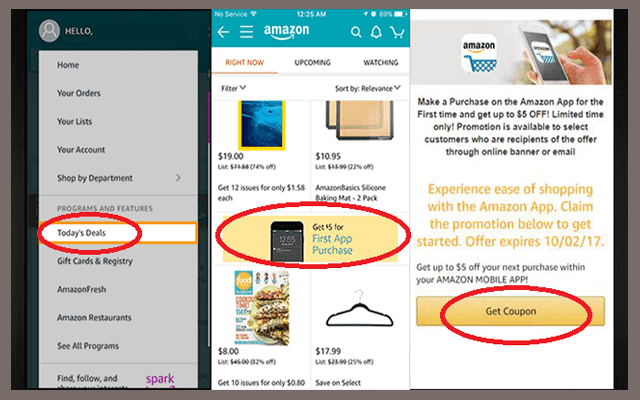
Task: Open the hamburger menu icon
Action: (246, 32)
